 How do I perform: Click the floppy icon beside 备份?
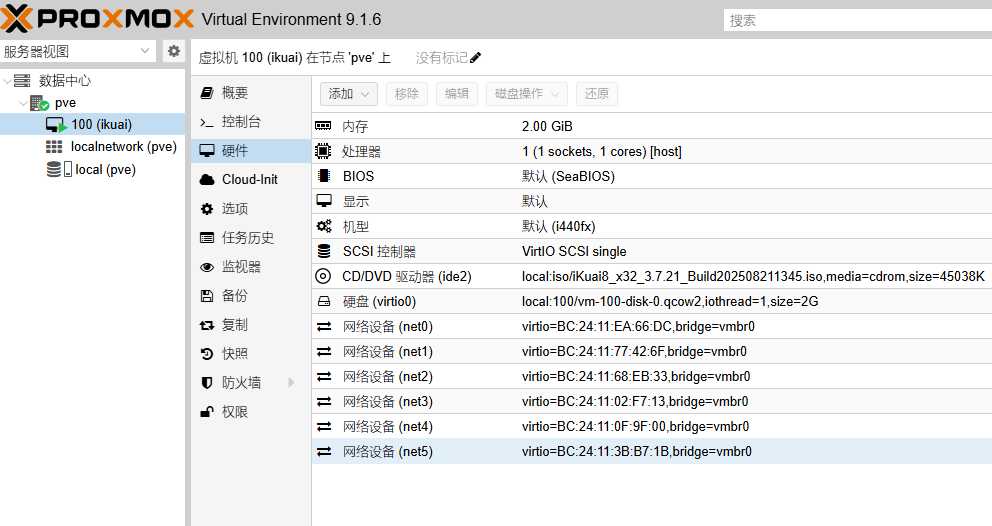coord(207,296)
